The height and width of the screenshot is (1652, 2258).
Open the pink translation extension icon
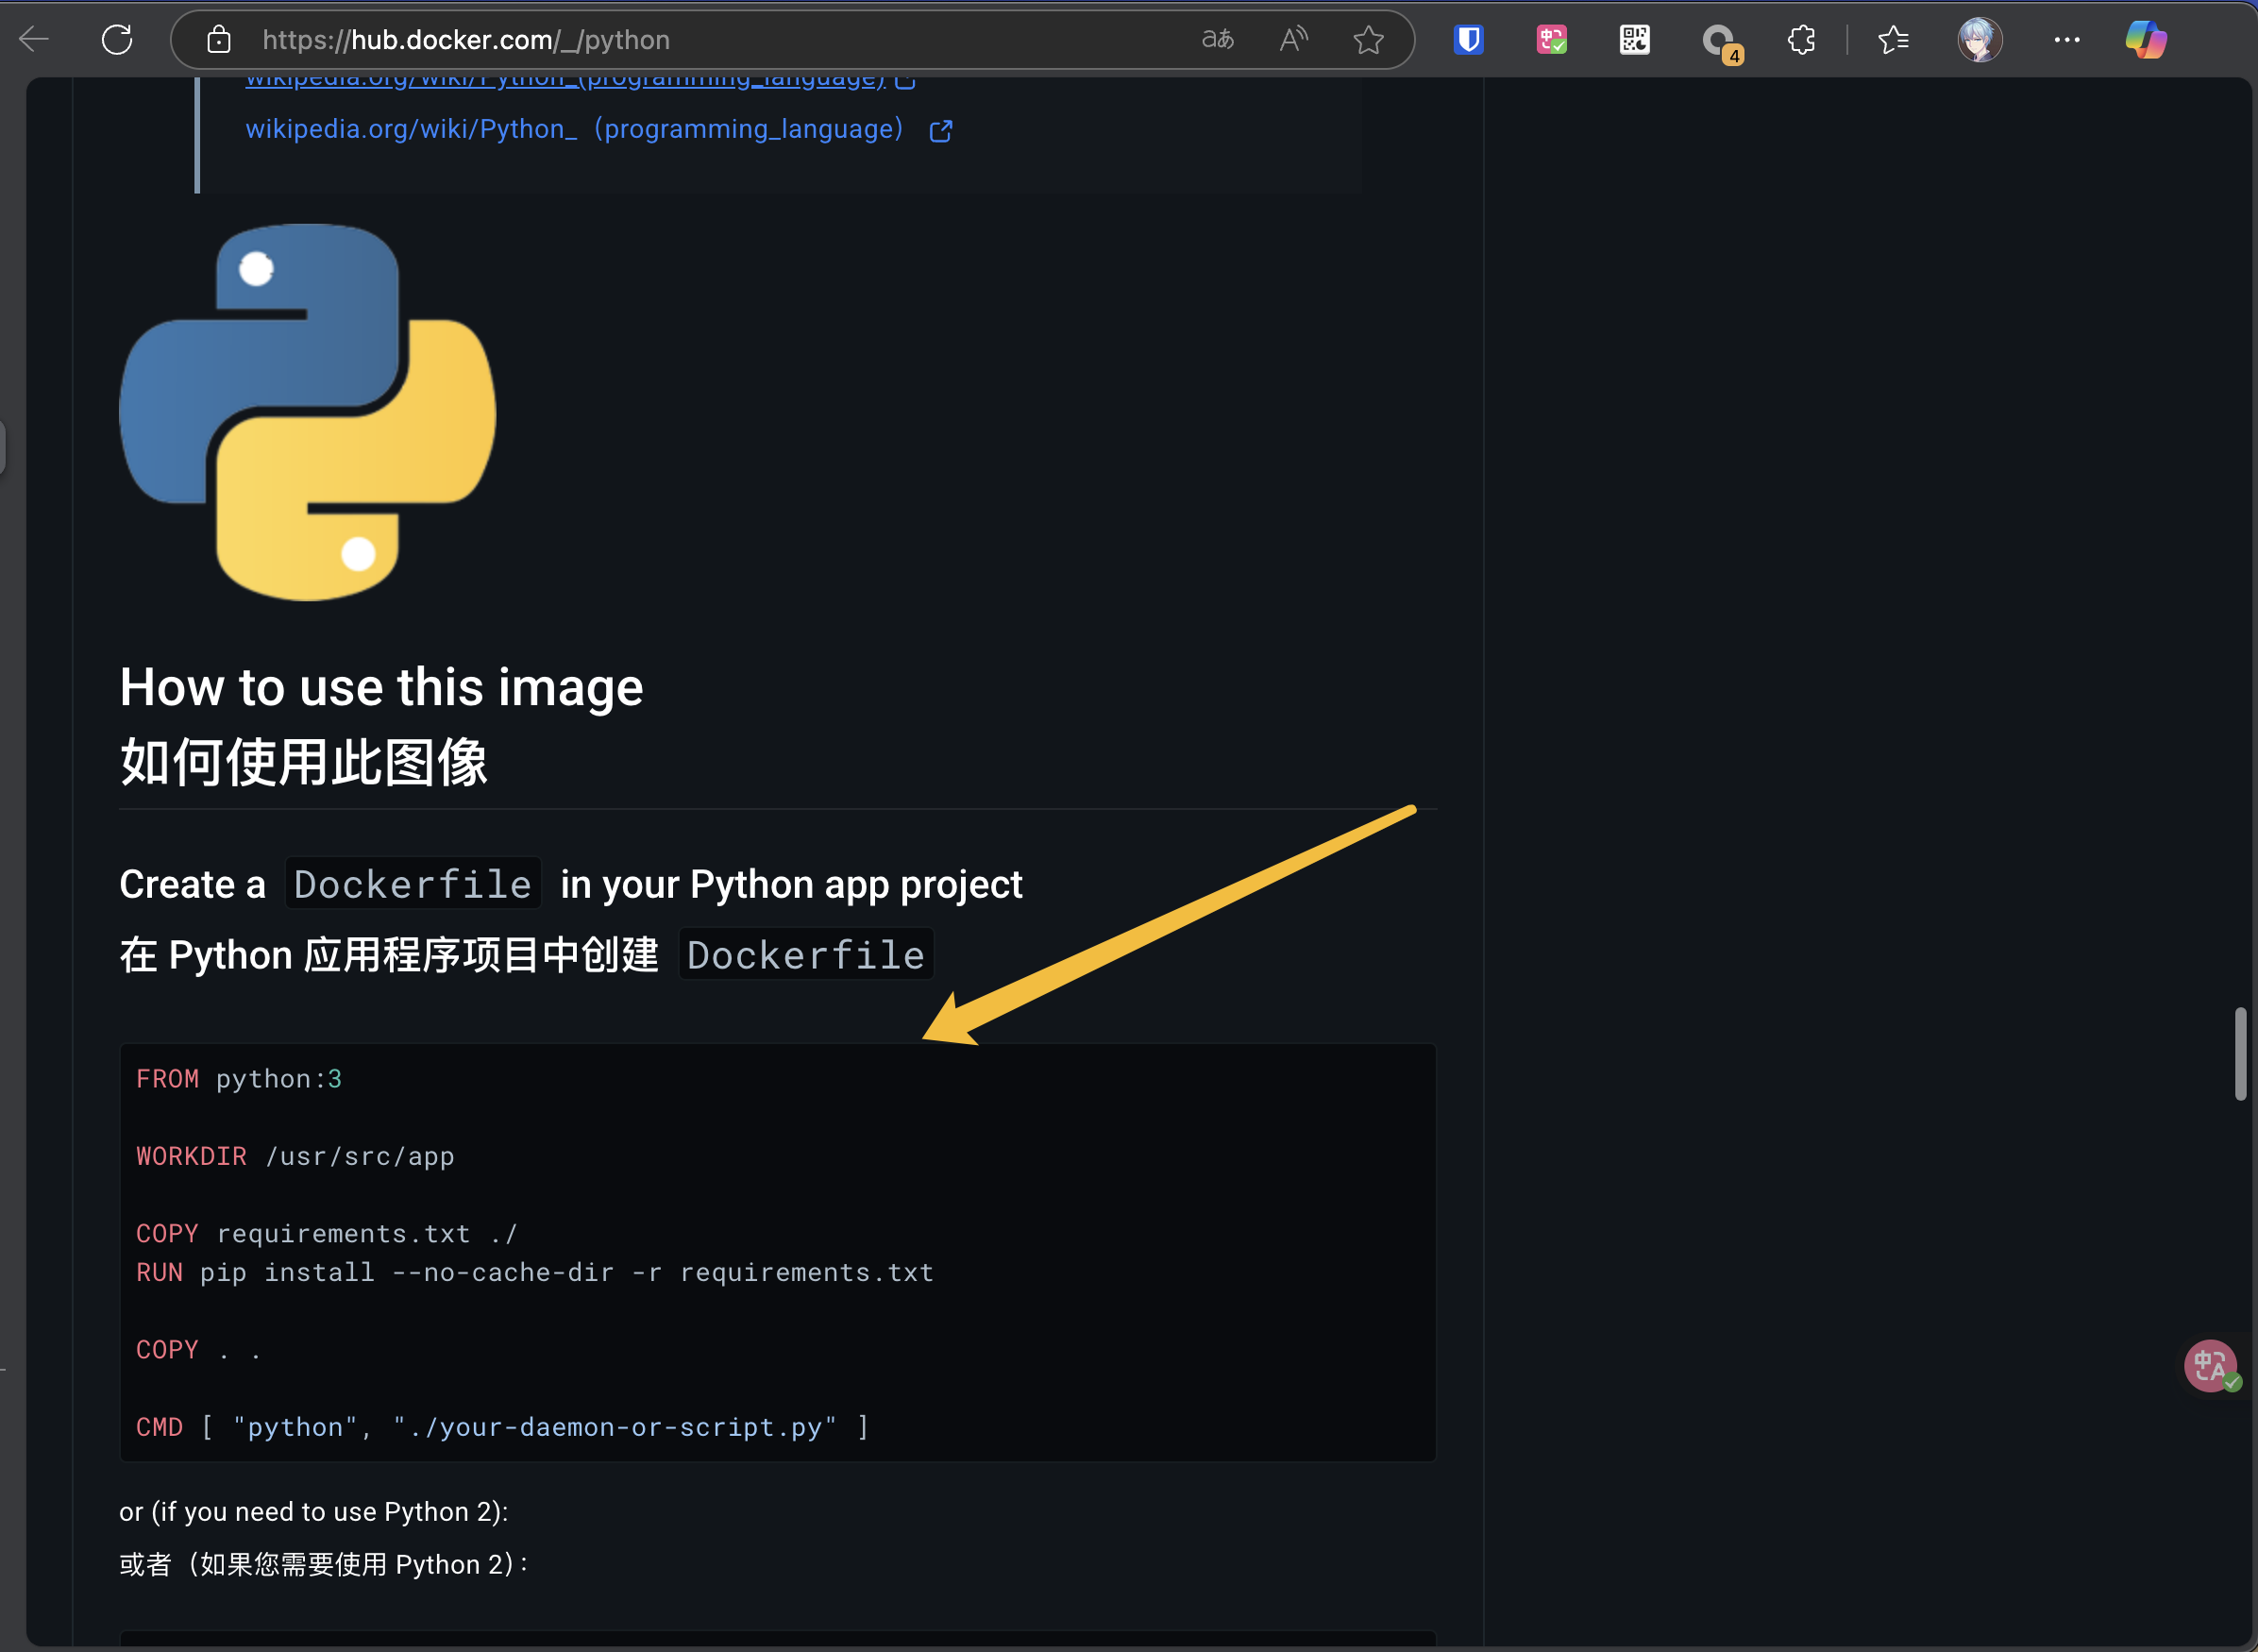tap(1551, 40)
